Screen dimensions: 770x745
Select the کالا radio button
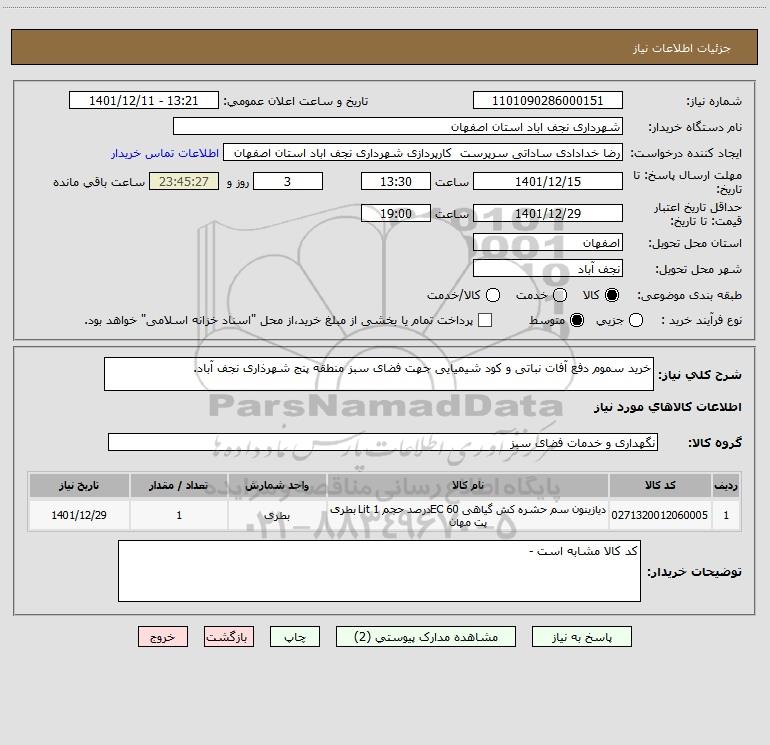[x=612, y=295]
